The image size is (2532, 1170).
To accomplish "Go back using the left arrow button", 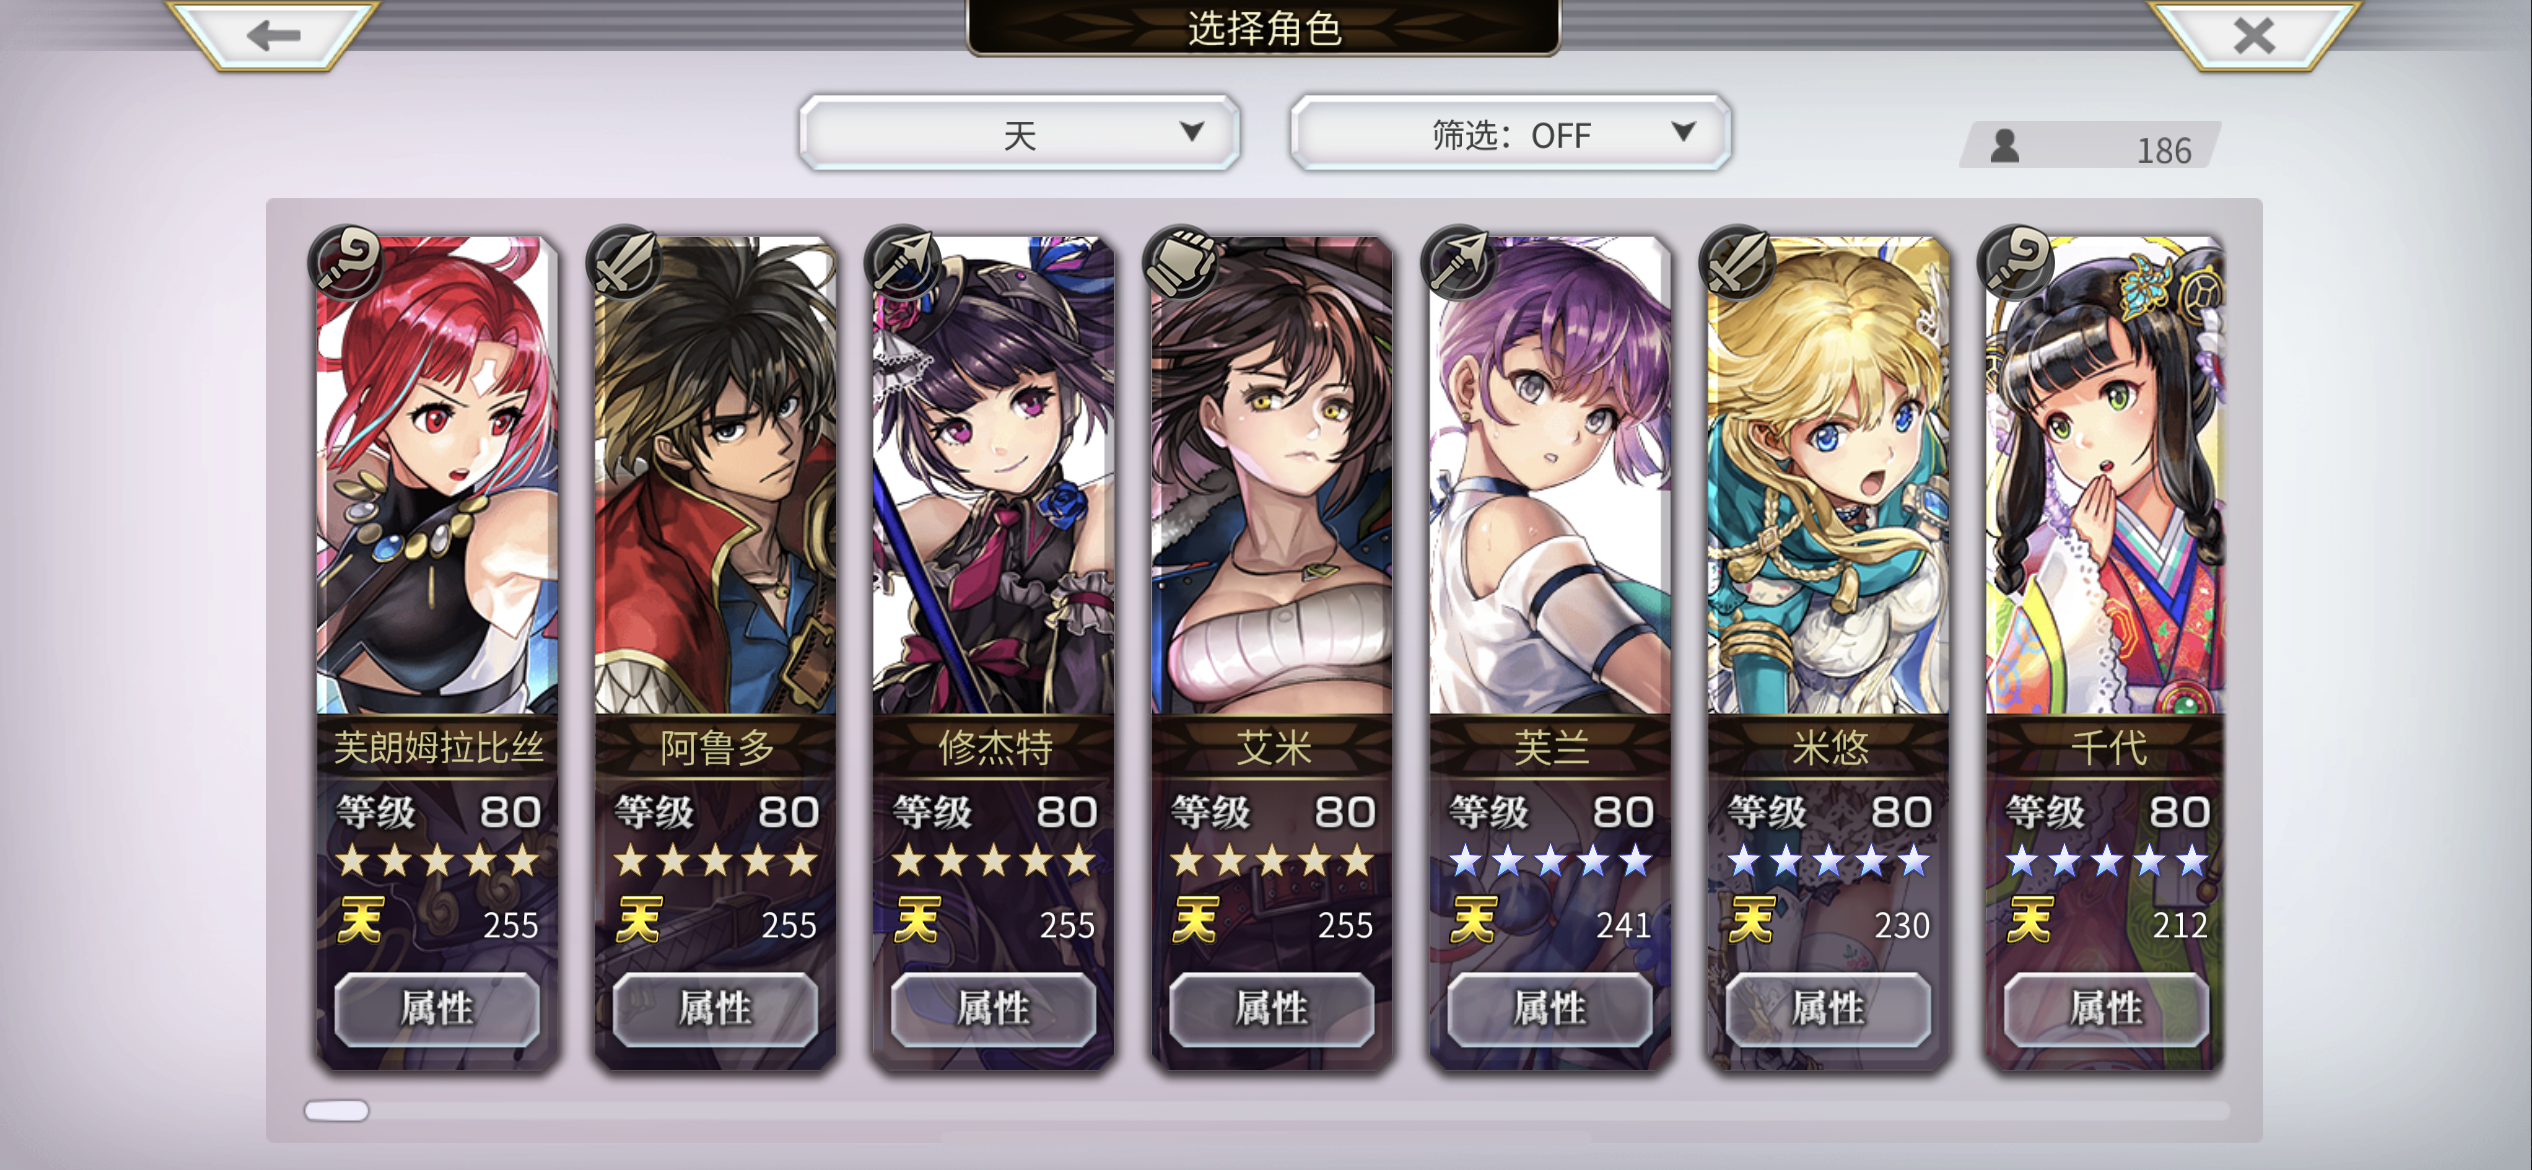I will tap(273, 35).
